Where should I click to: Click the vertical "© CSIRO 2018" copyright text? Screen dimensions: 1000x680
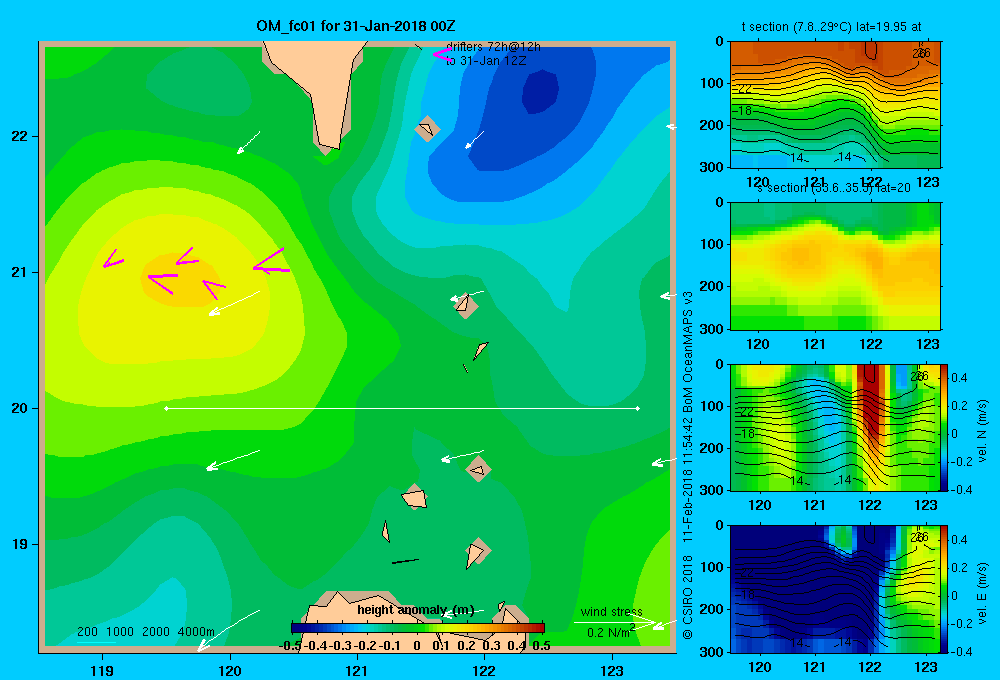(688, 596)
